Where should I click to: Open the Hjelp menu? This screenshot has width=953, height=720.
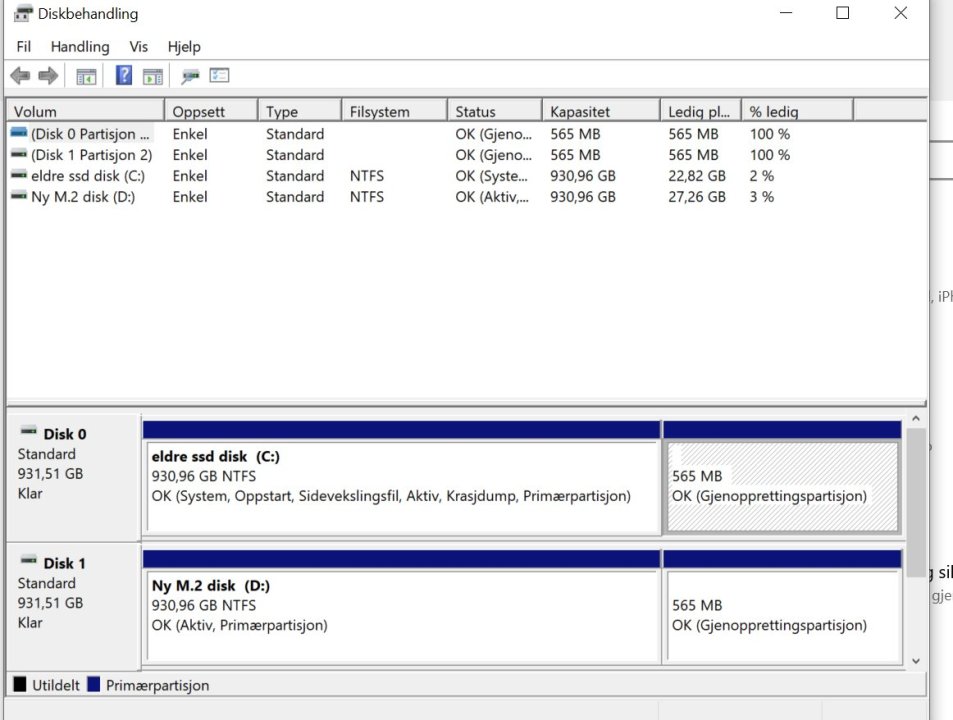click(184, 46)
